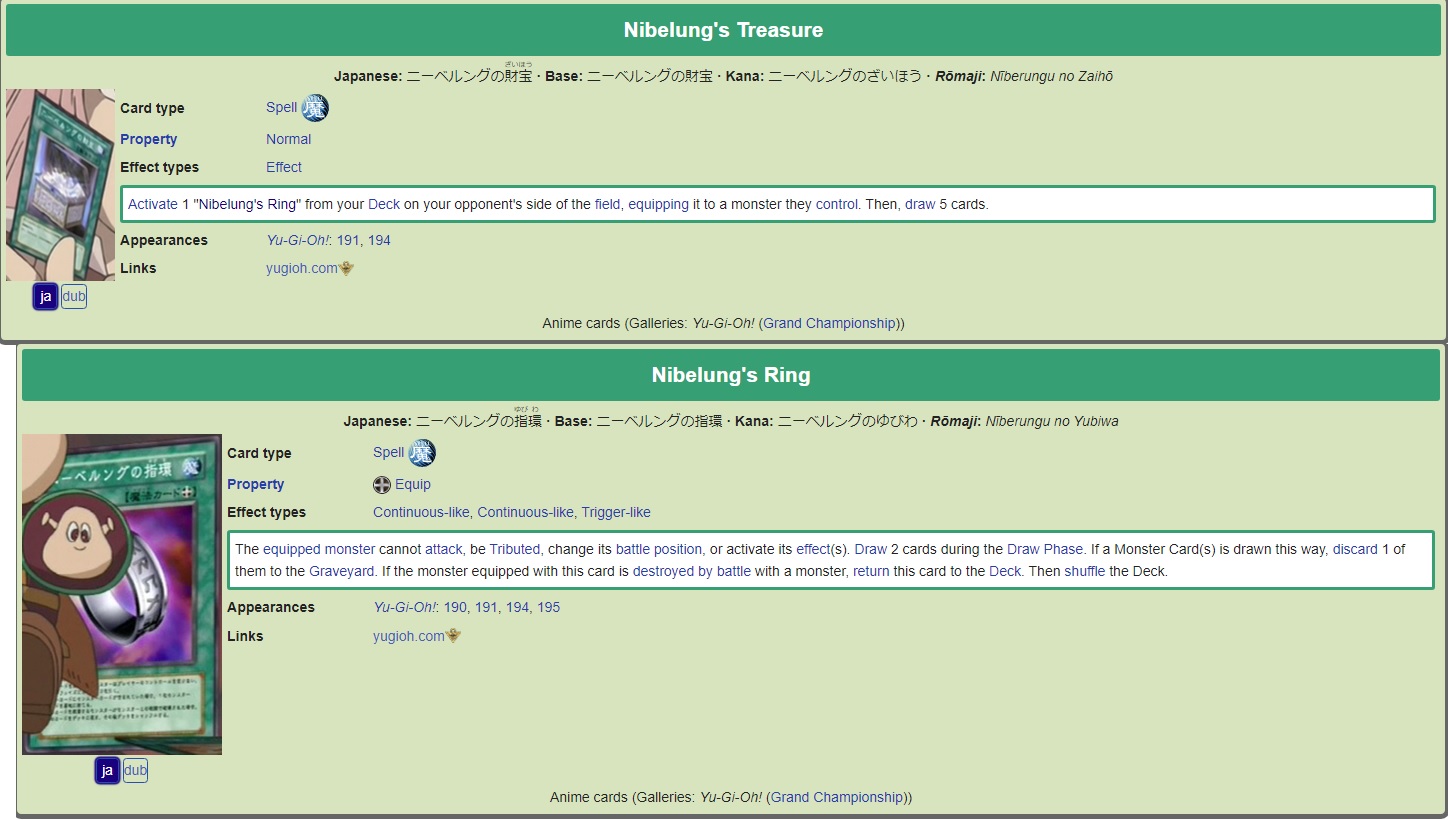Open the 'equipped monster' link in Ring's effect
The image size is (1448, 820).
click(319, 549)
